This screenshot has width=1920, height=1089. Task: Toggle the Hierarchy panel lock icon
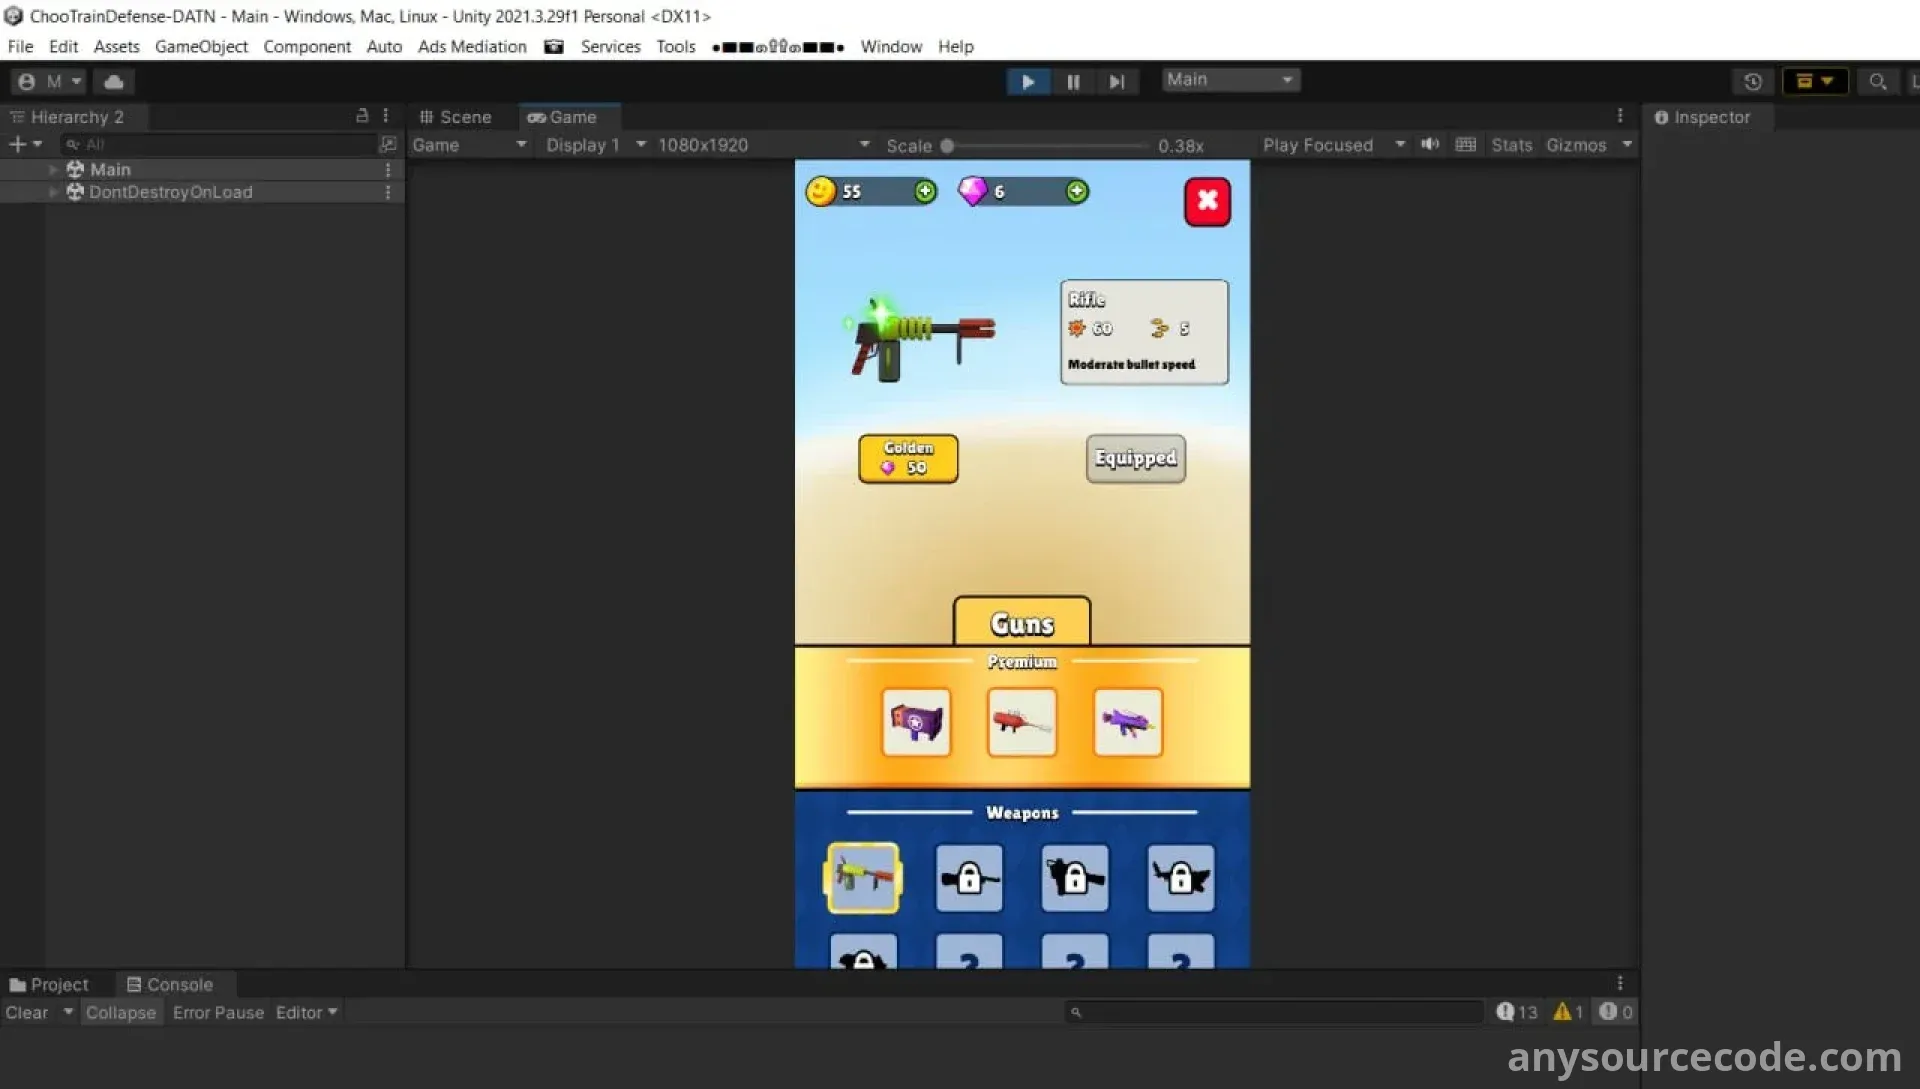pos(362,116)
